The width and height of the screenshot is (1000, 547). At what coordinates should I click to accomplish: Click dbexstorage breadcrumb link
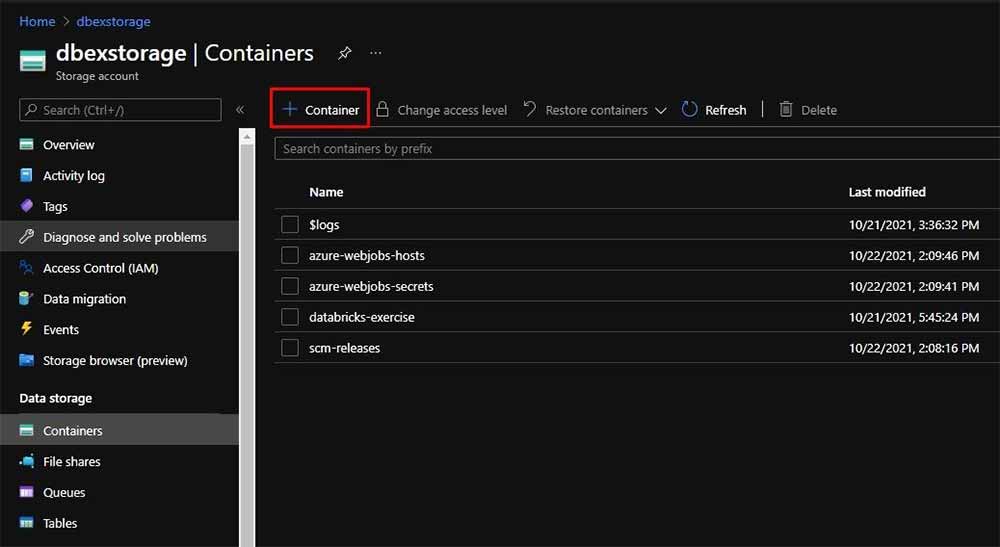(x=114, y=21)
